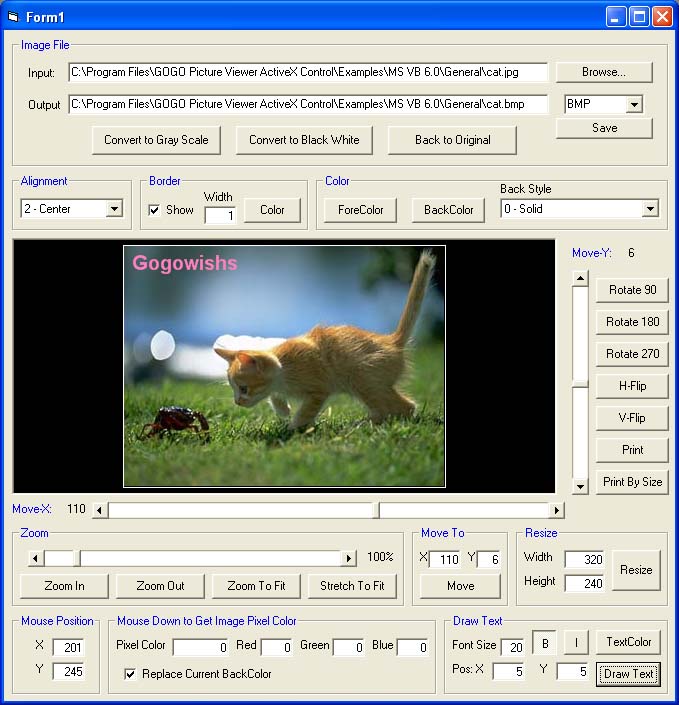Click the Move-Y vertical scrollbar thumb

tap(581, 383)
